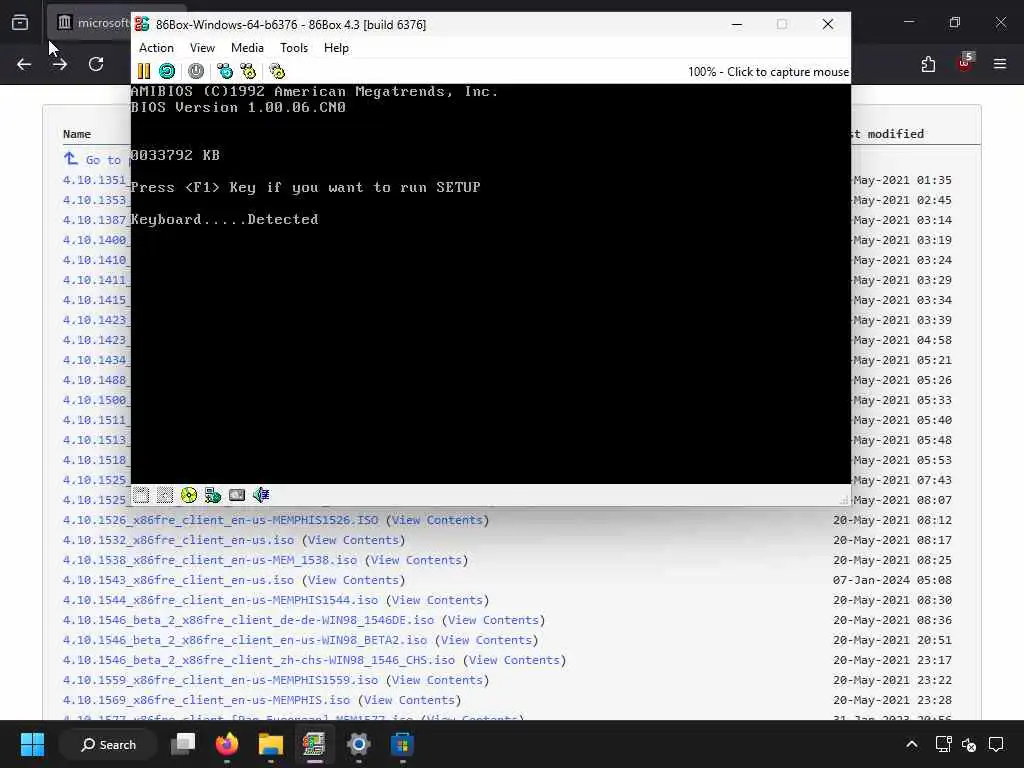The height and width of the screenshot is (768, 1024).
Task: Switch to the microsoft browser tab
Action: [91, 23]
